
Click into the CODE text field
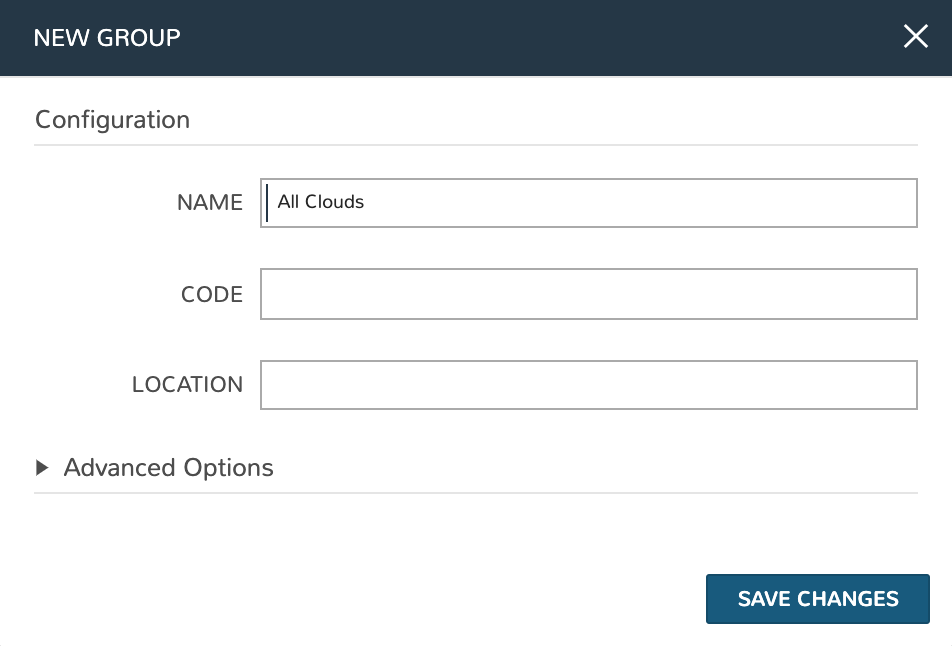coord(588,294)
